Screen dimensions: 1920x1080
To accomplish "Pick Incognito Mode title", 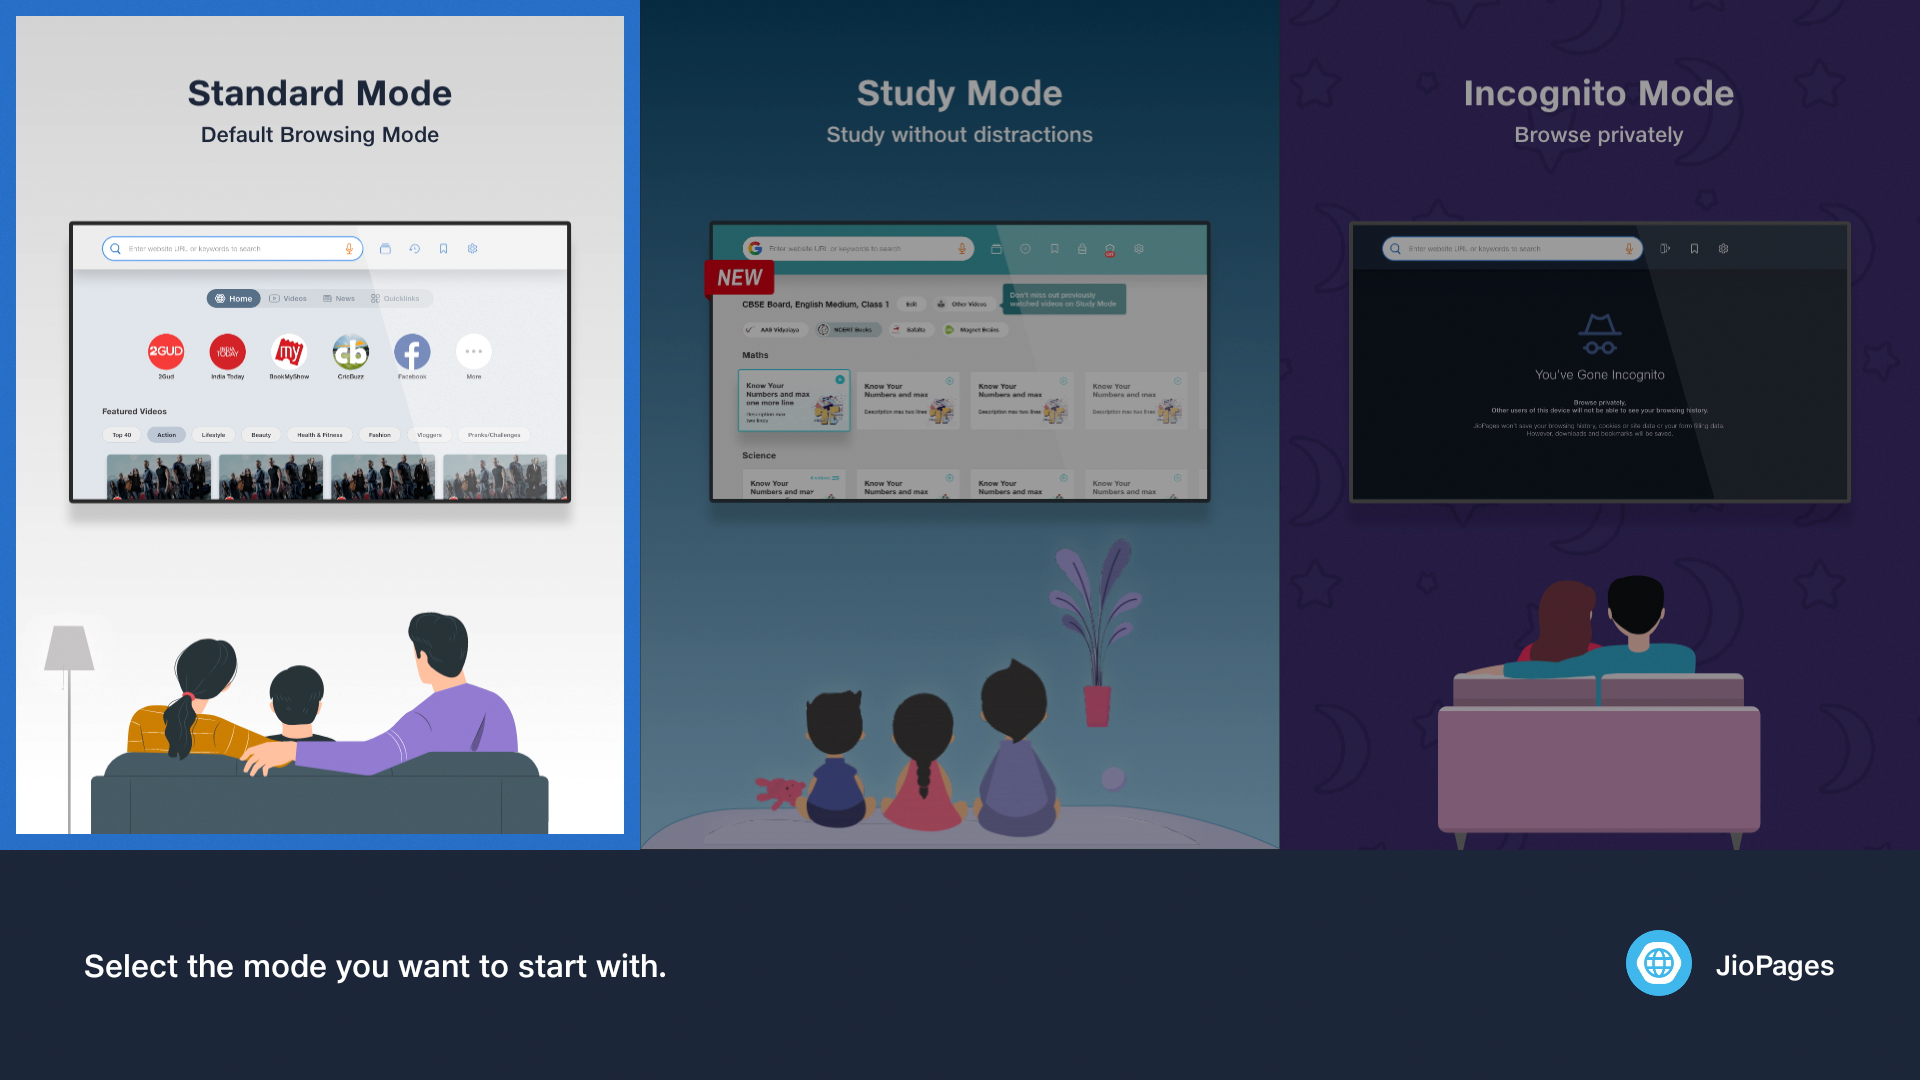I will click(x=1598, y=93).
